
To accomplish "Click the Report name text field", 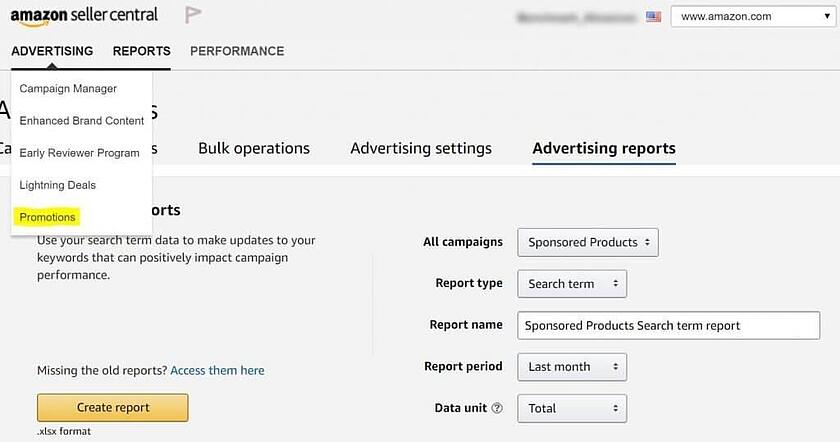I will pos(668,325).
